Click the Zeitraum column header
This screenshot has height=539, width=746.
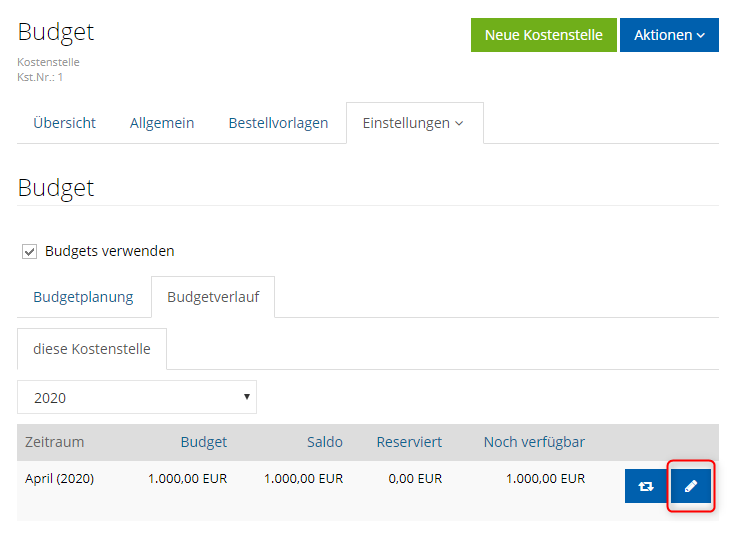coord(55,442)
